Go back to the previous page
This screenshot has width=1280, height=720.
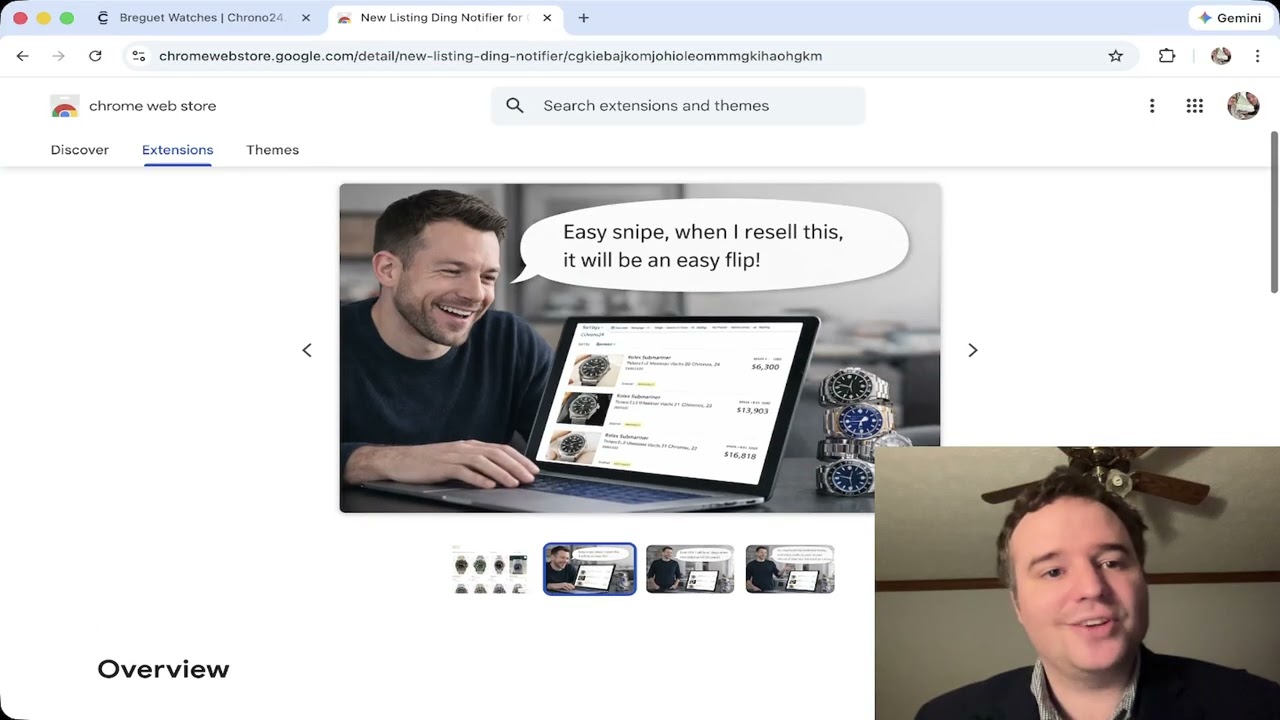(x=22, y=56)
